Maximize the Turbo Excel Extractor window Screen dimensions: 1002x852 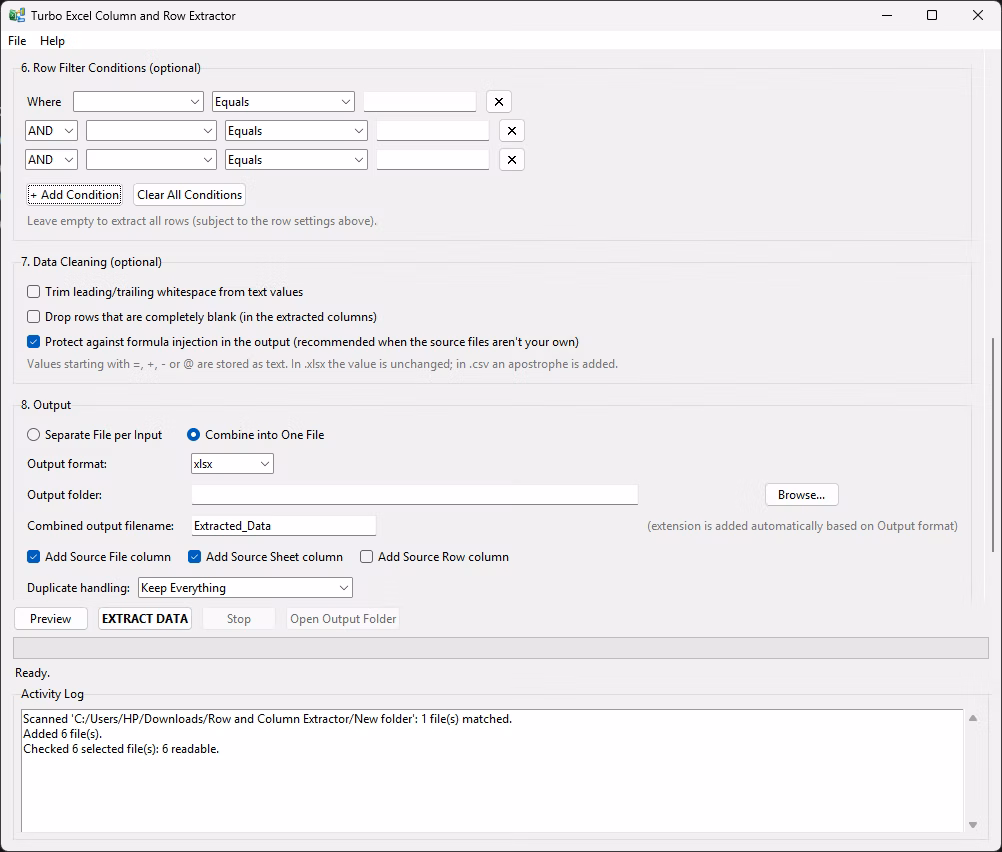pyautogui.click(x=932, y=15)
